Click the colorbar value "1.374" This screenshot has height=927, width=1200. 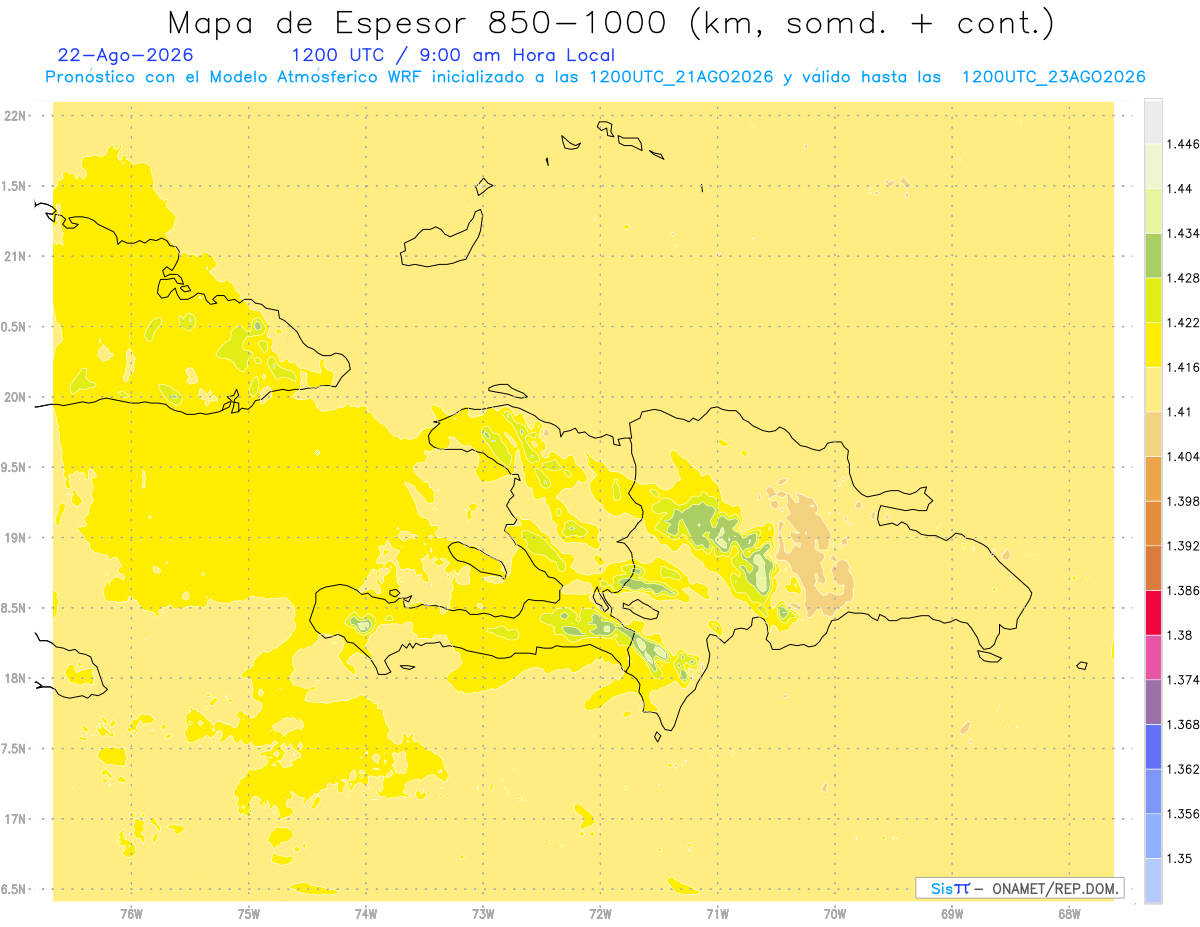[x=1183, y=680]
